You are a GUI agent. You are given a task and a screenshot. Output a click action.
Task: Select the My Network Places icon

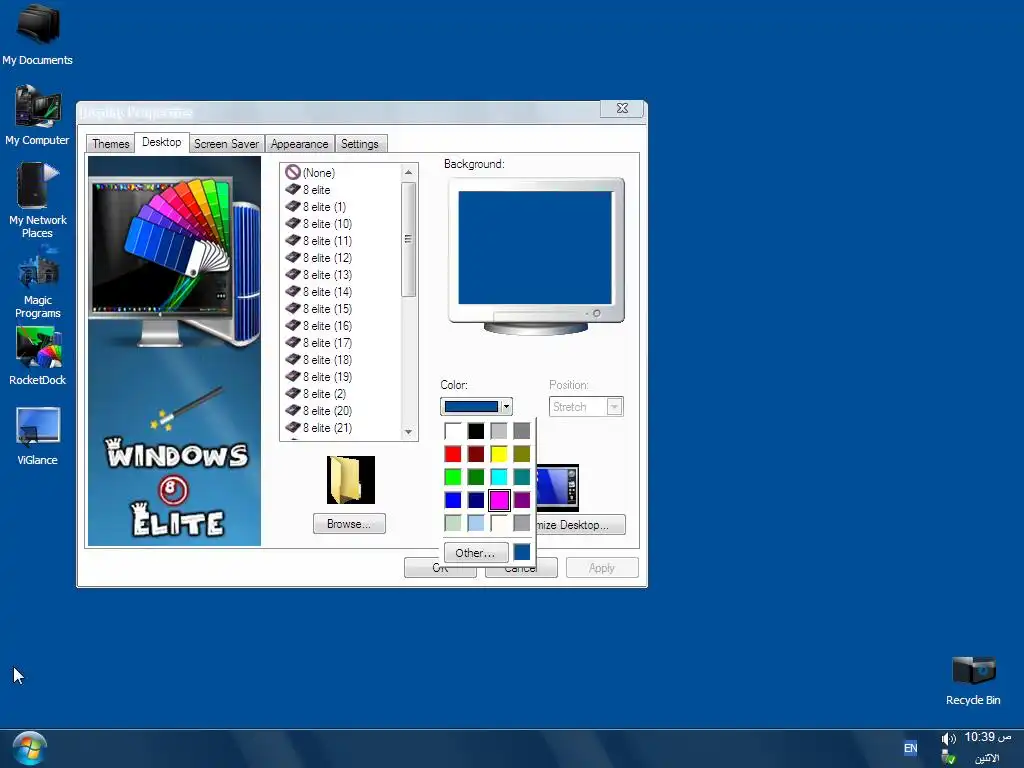pyautogui.click(x=38, y=200)
